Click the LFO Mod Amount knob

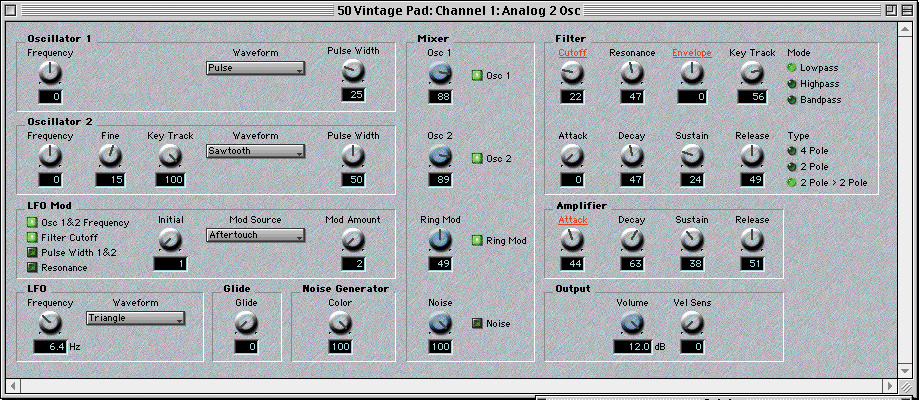353,240
